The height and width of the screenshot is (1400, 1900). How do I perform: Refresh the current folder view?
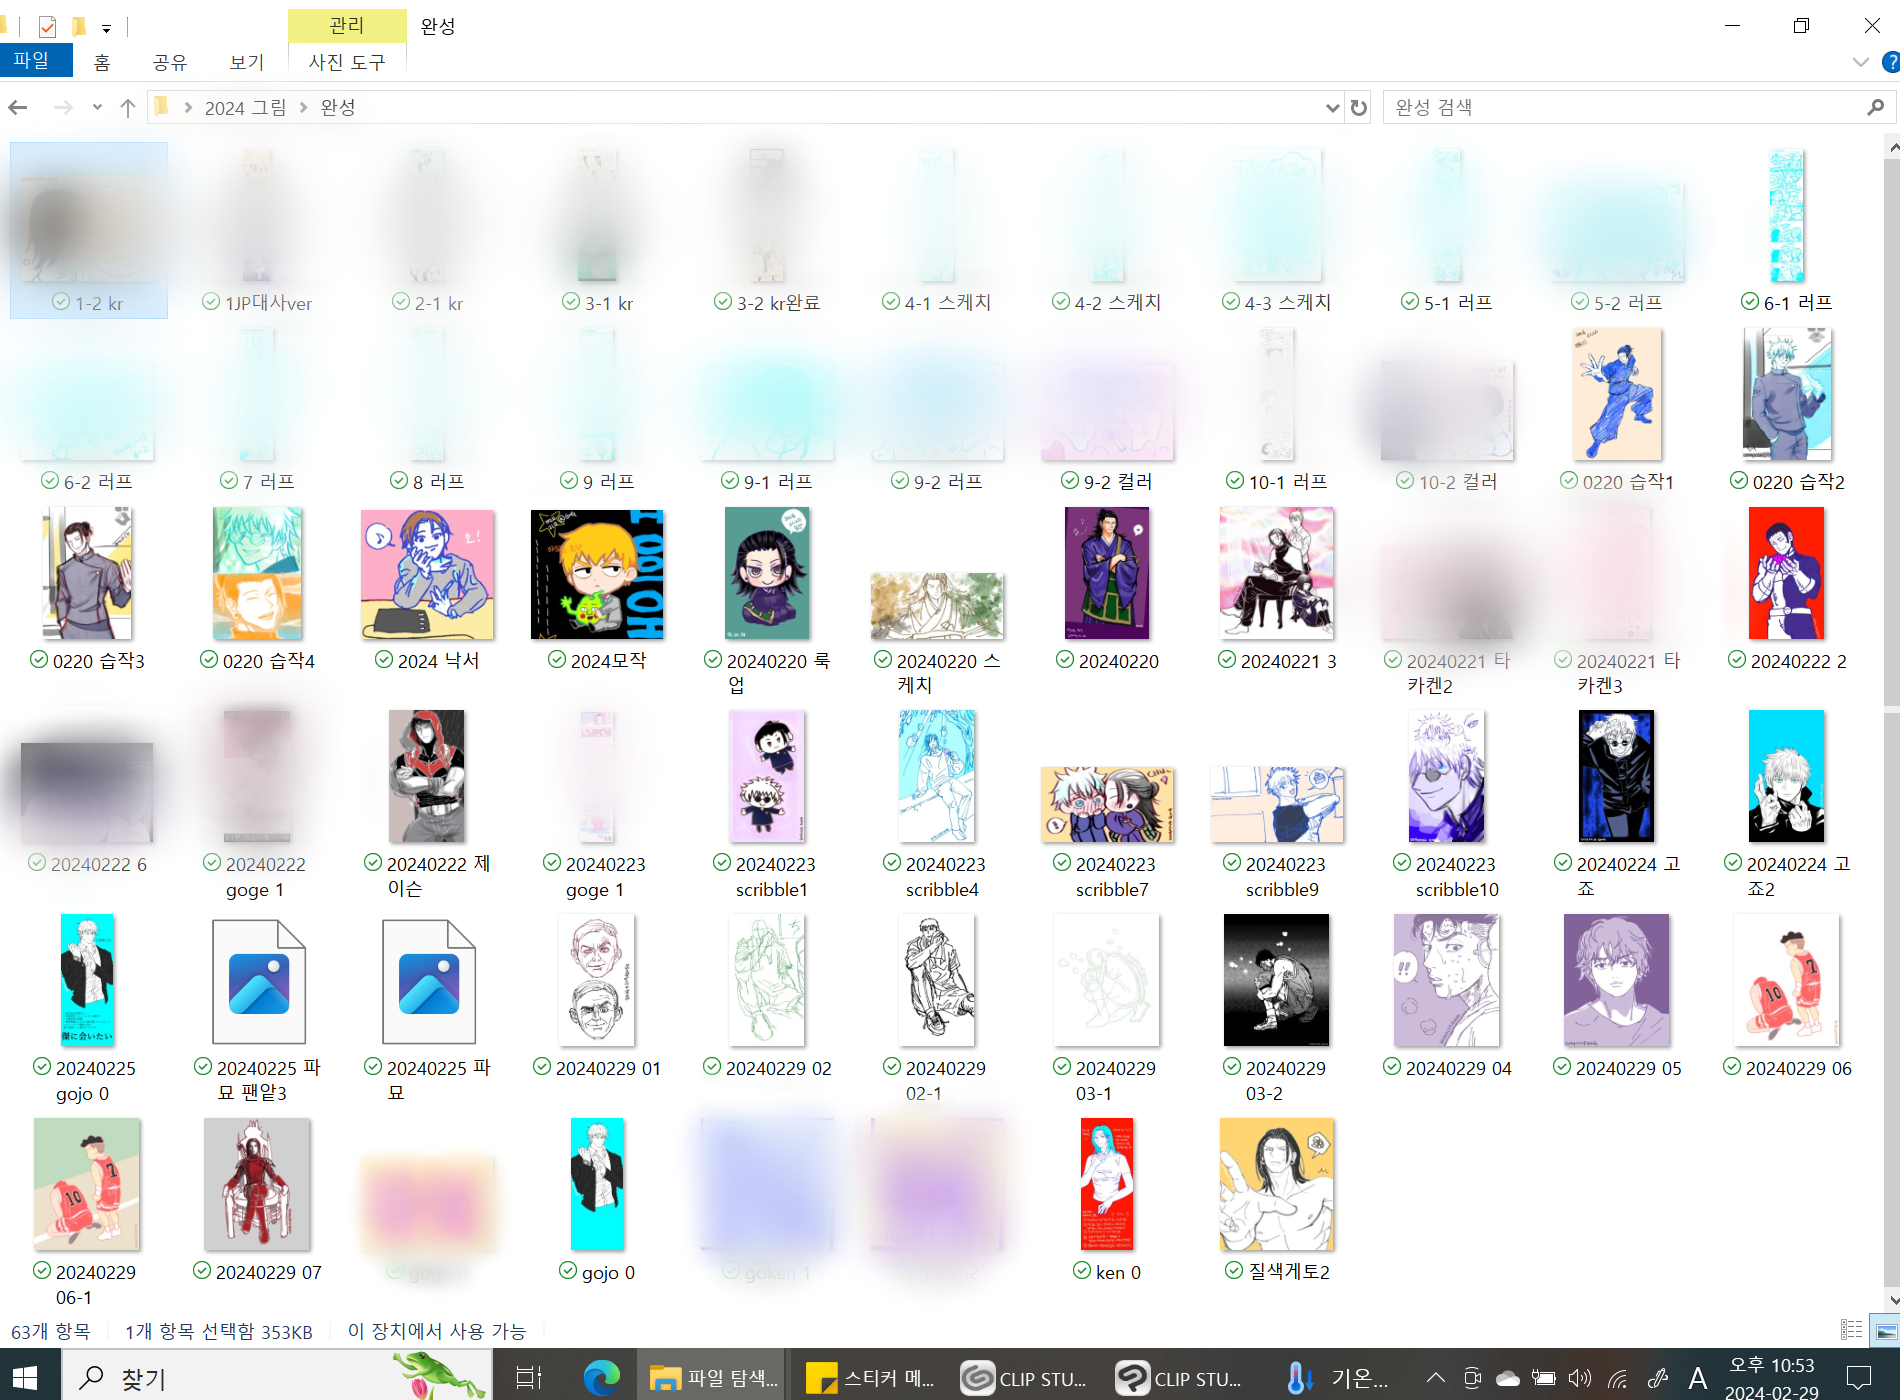coord(1358,107)
